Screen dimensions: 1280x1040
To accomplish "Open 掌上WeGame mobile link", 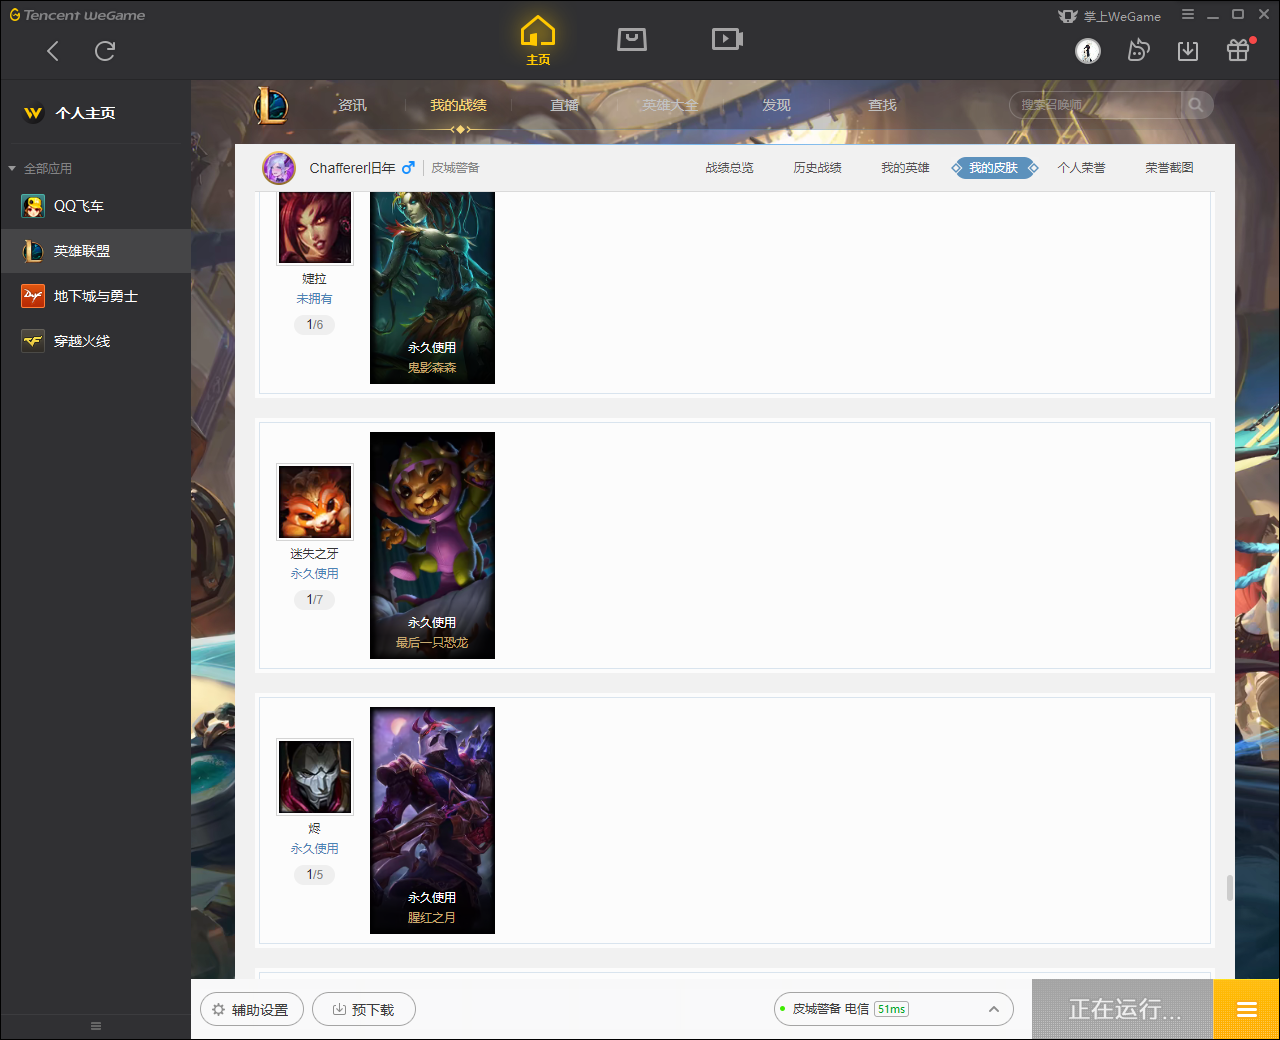I will (1110, 16).
